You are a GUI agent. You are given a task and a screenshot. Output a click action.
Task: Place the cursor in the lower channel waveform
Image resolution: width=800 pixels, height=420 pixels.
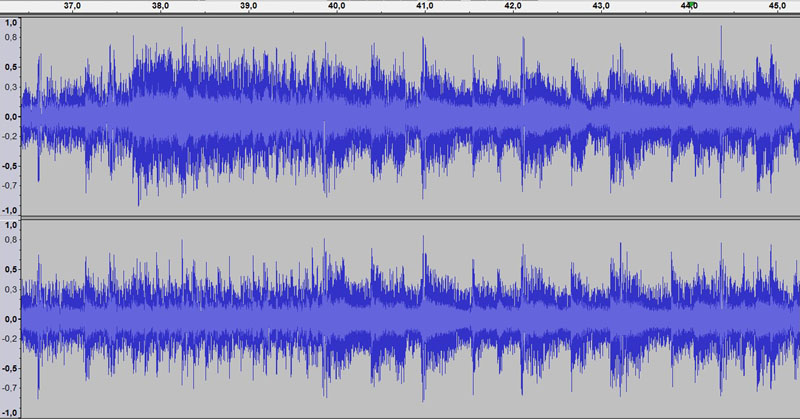click(410, 319)
